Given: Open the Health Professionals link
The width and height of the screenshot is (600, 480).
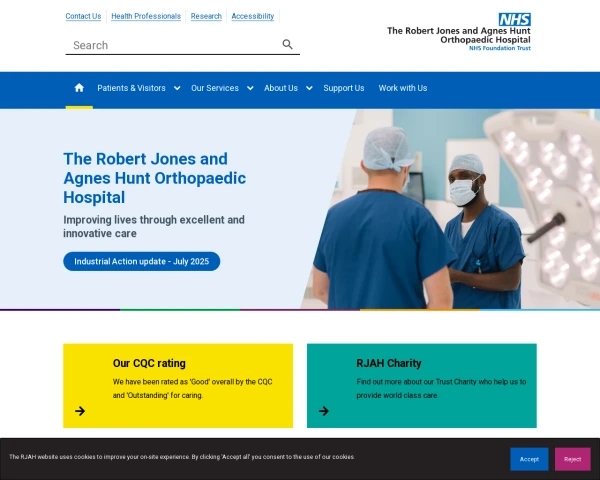Looking at the screenshot, I should (x=146, y=16).
